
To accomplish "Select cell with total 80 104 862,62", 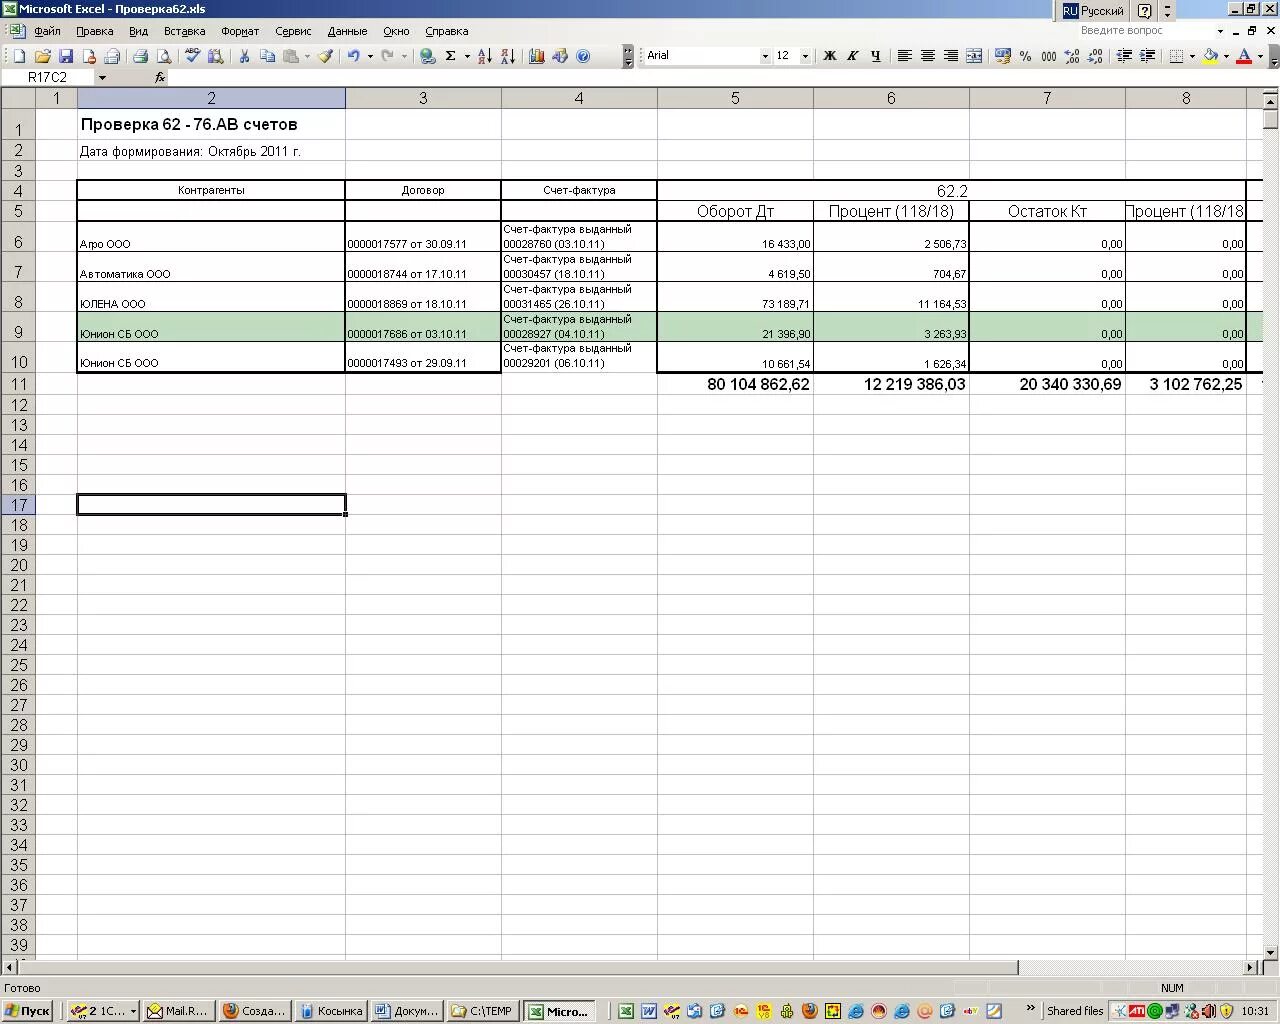I will pos(735,384).
